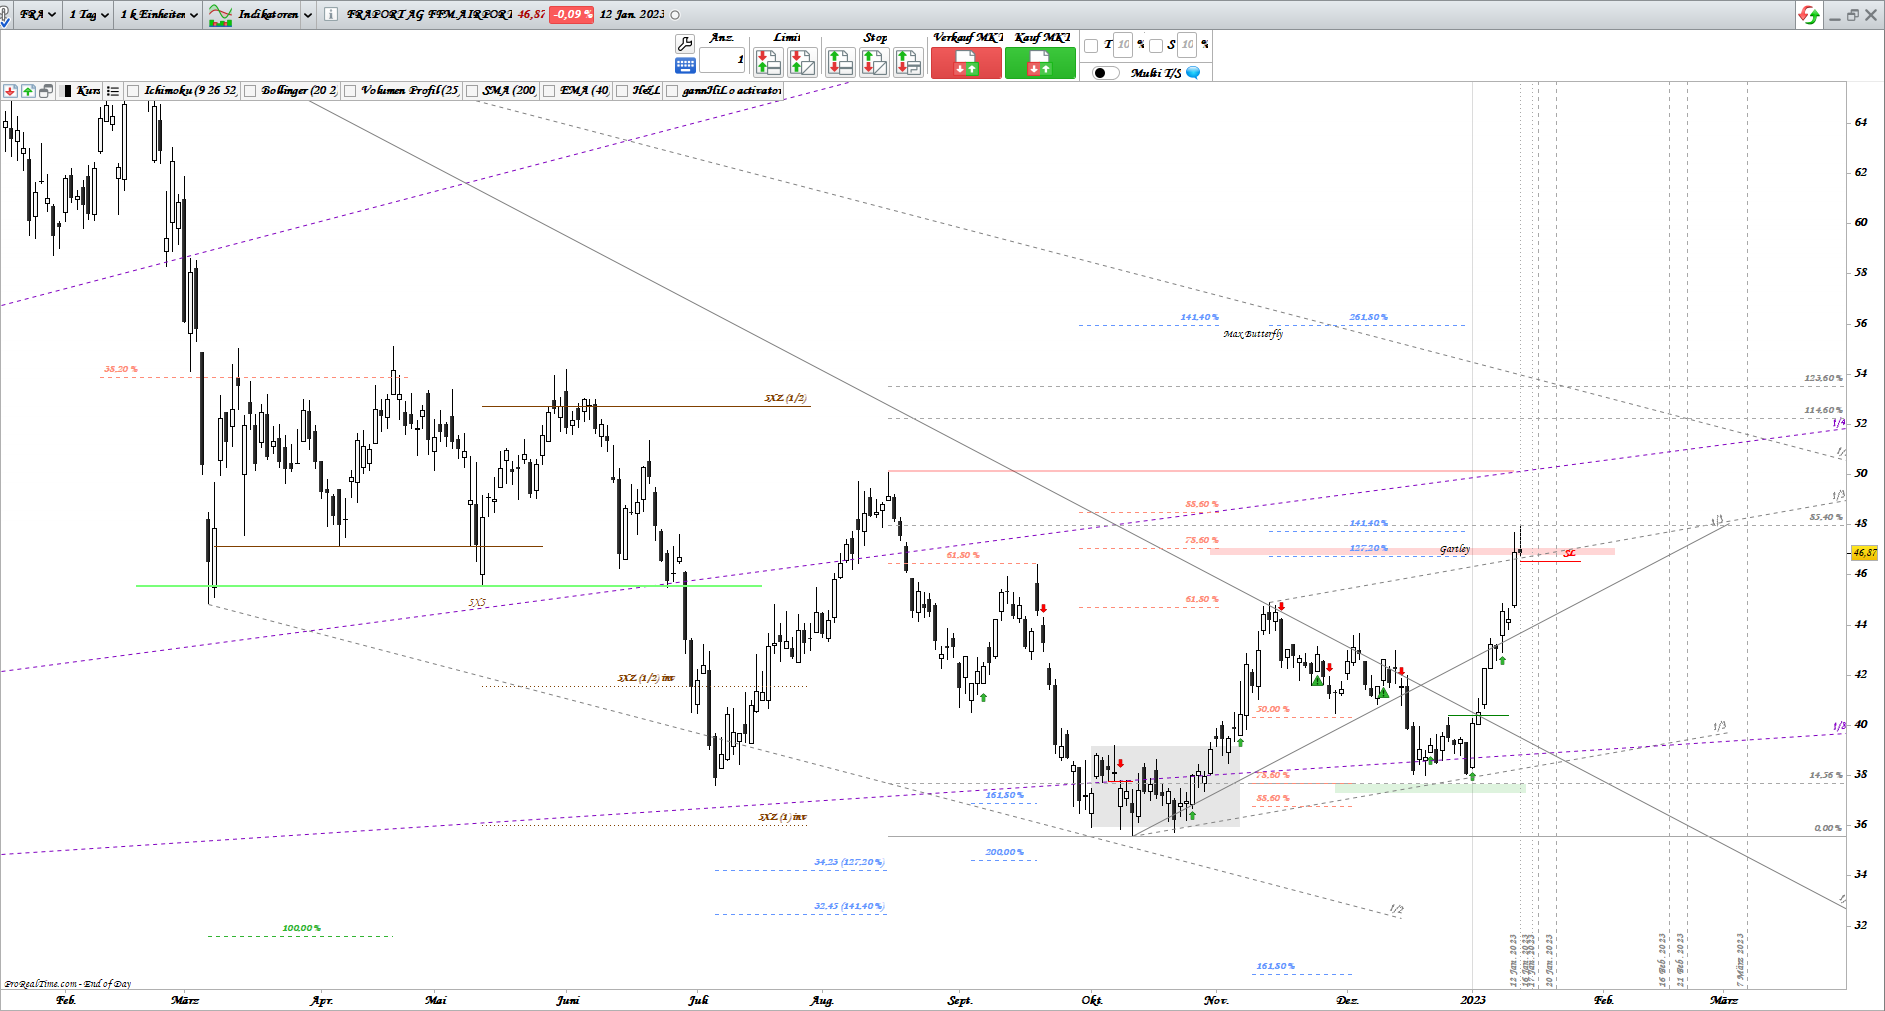
Task: Click the instrument info icon
Action: point(331,15)
